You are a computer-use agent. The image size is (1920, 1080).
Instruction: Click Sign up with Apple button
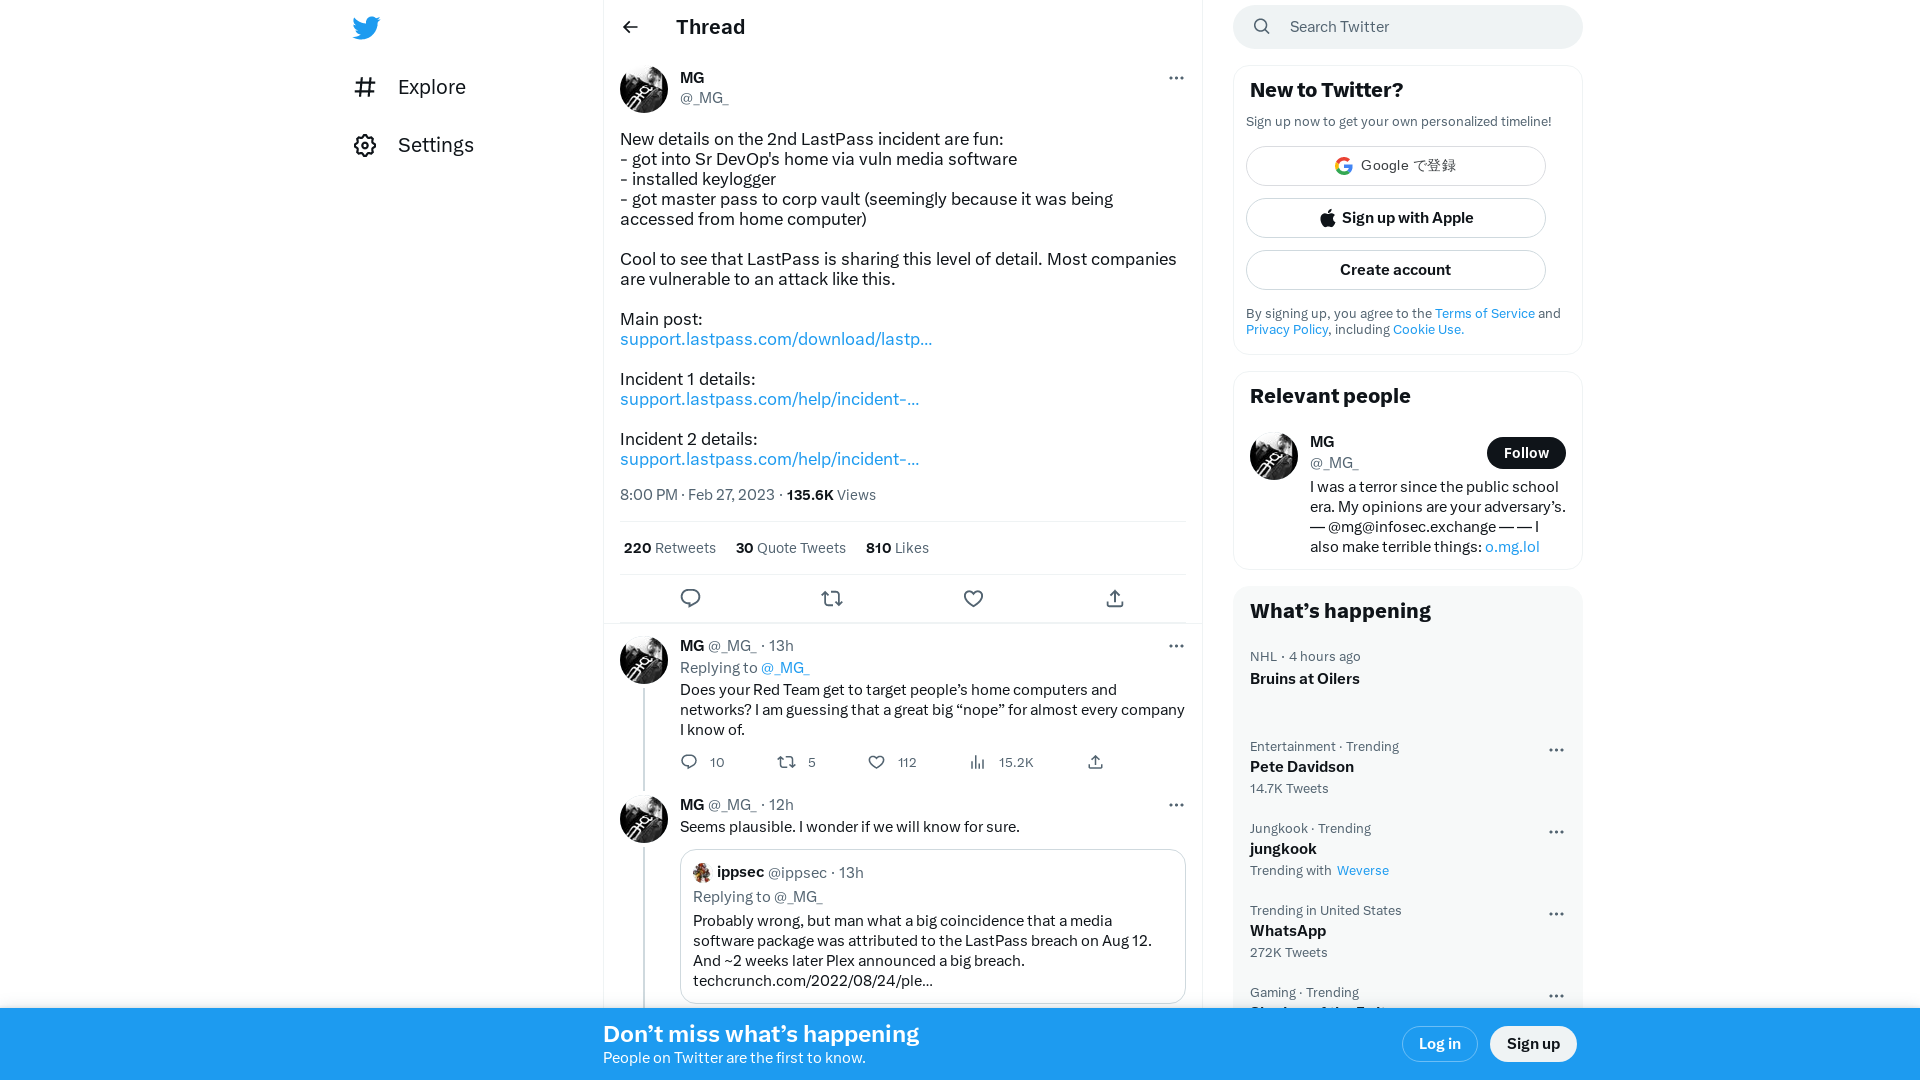click(x=1395, y=218)
